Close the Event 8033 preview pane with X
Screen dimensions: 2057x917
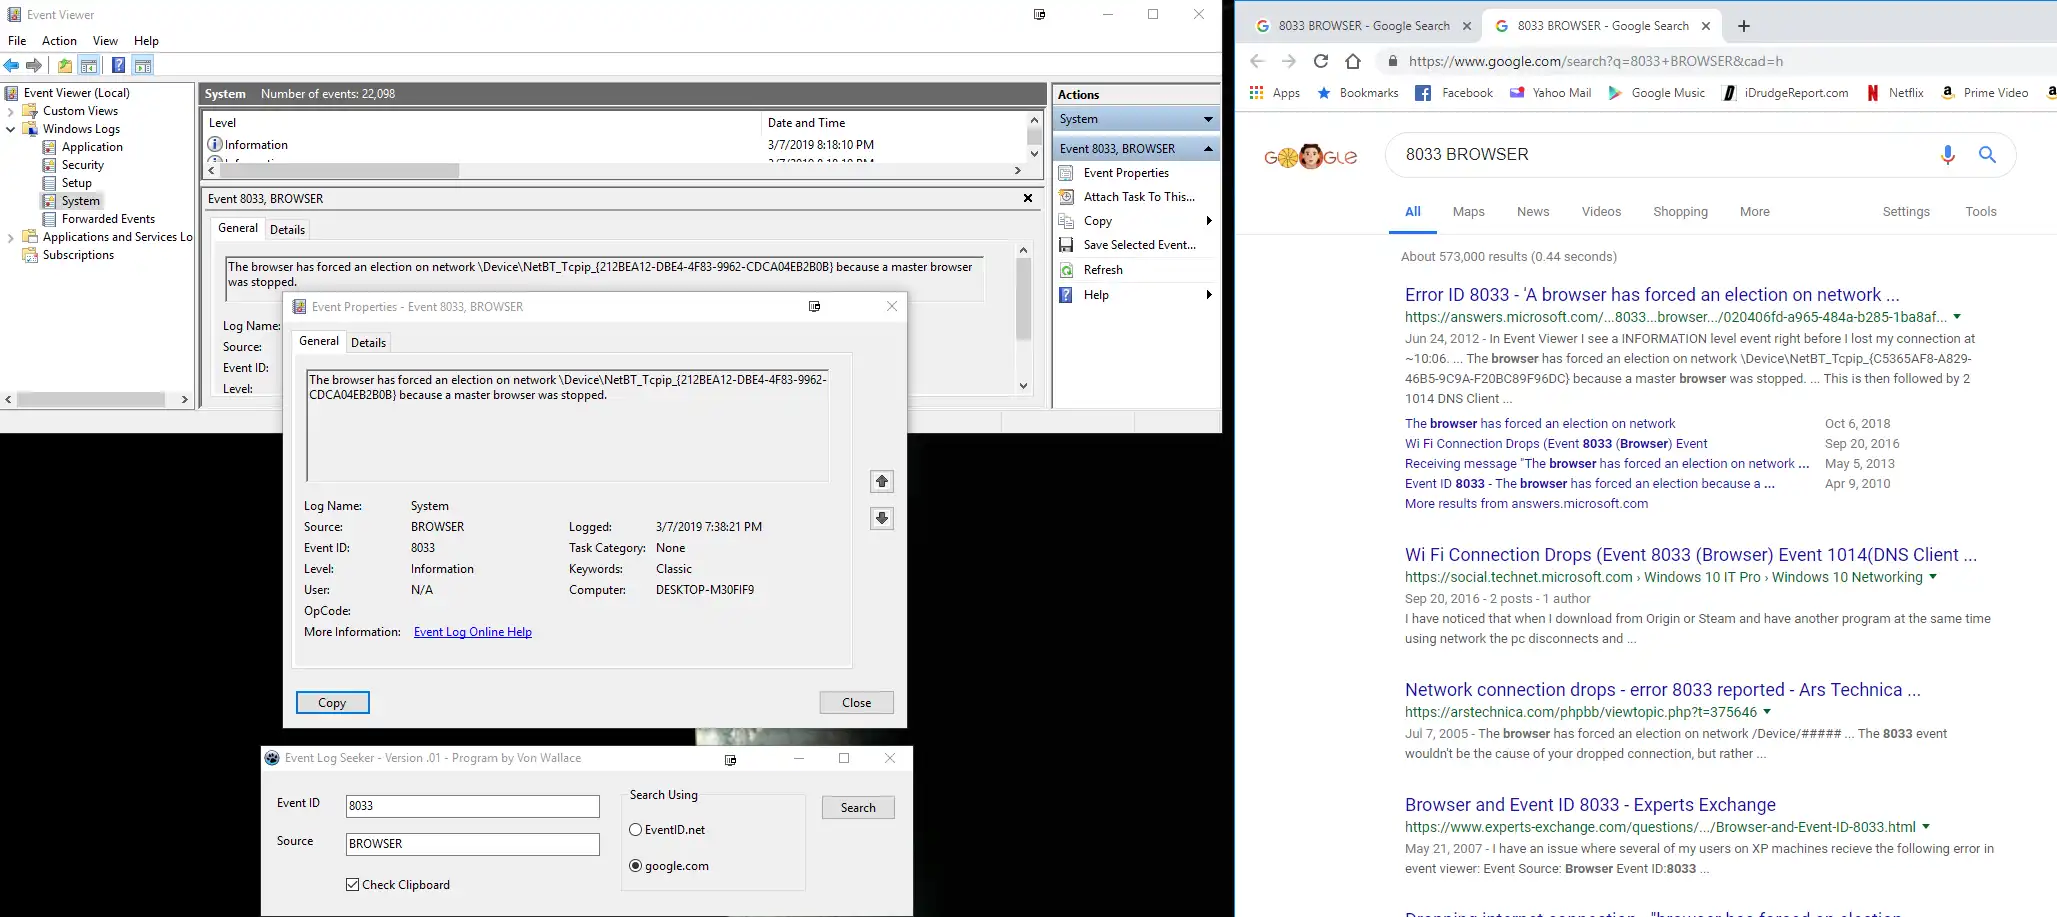coord(1028,198)
